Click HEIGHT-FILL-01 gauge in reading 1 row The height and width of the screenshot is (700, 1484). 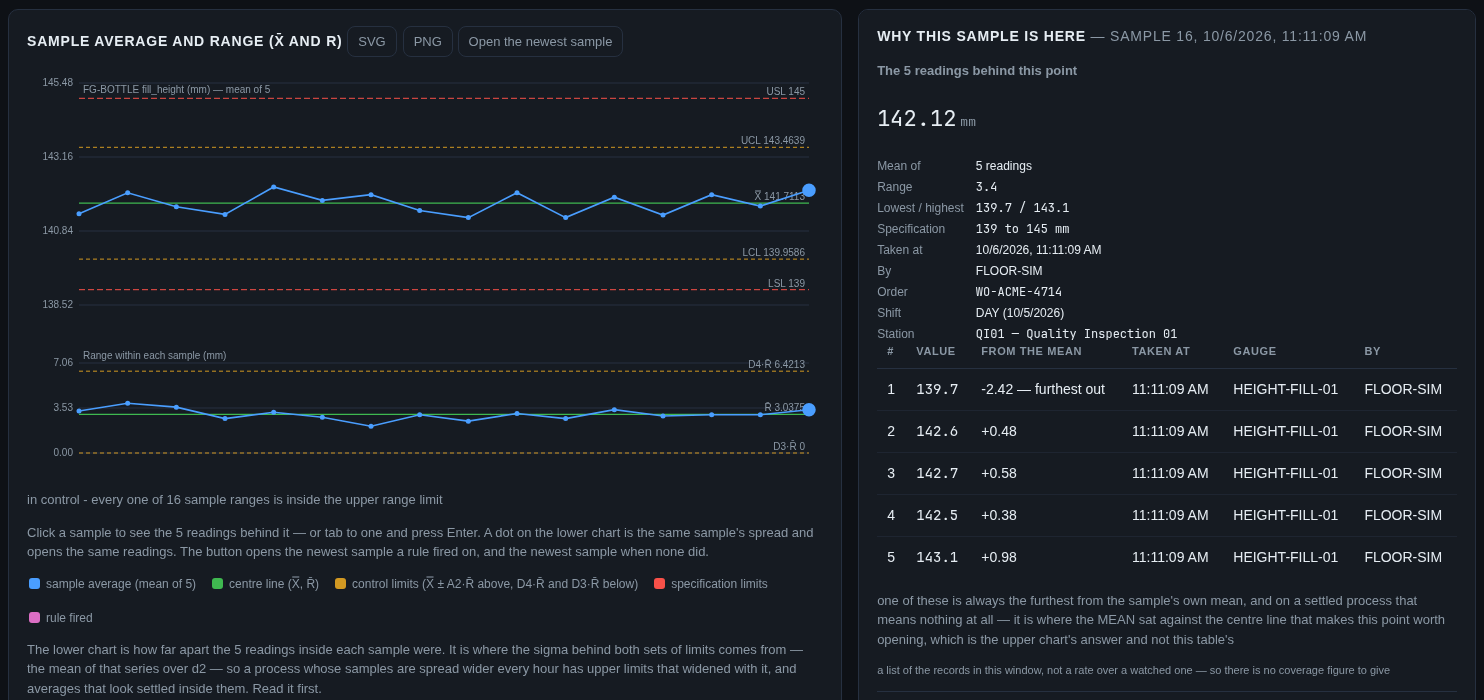[x=1285, y=389]
